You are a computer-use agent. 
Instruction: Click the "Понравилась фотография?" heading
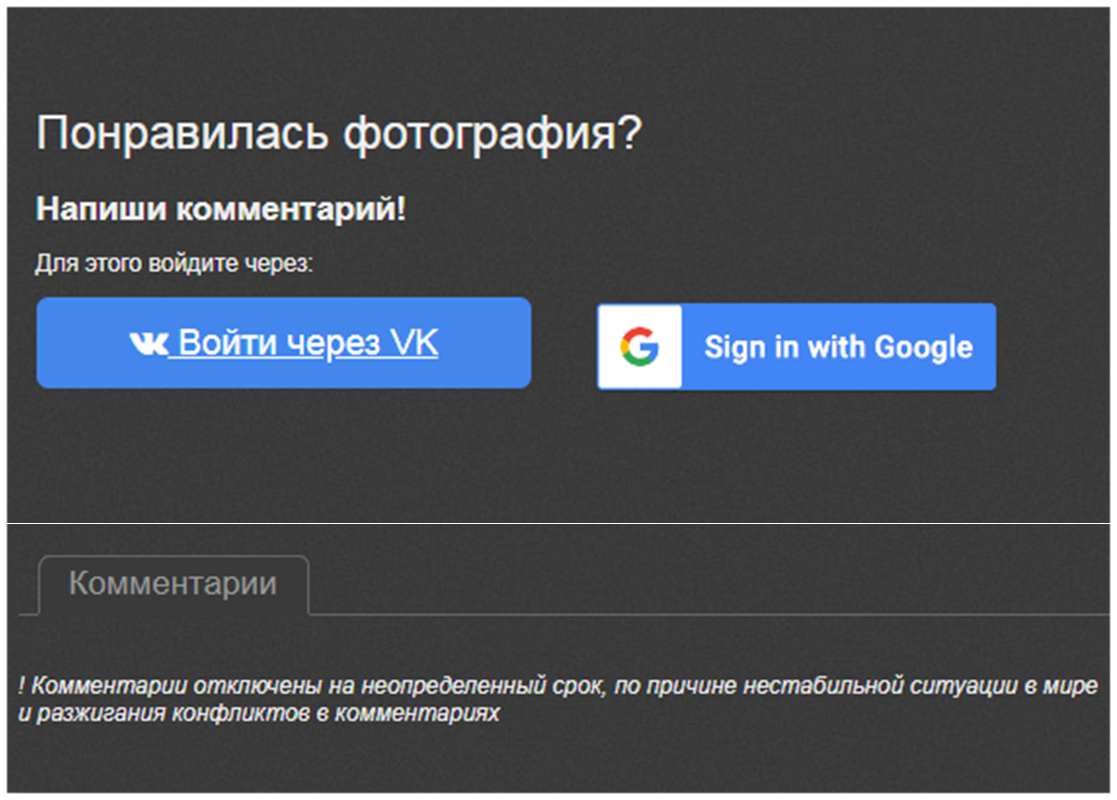(337, 135)
